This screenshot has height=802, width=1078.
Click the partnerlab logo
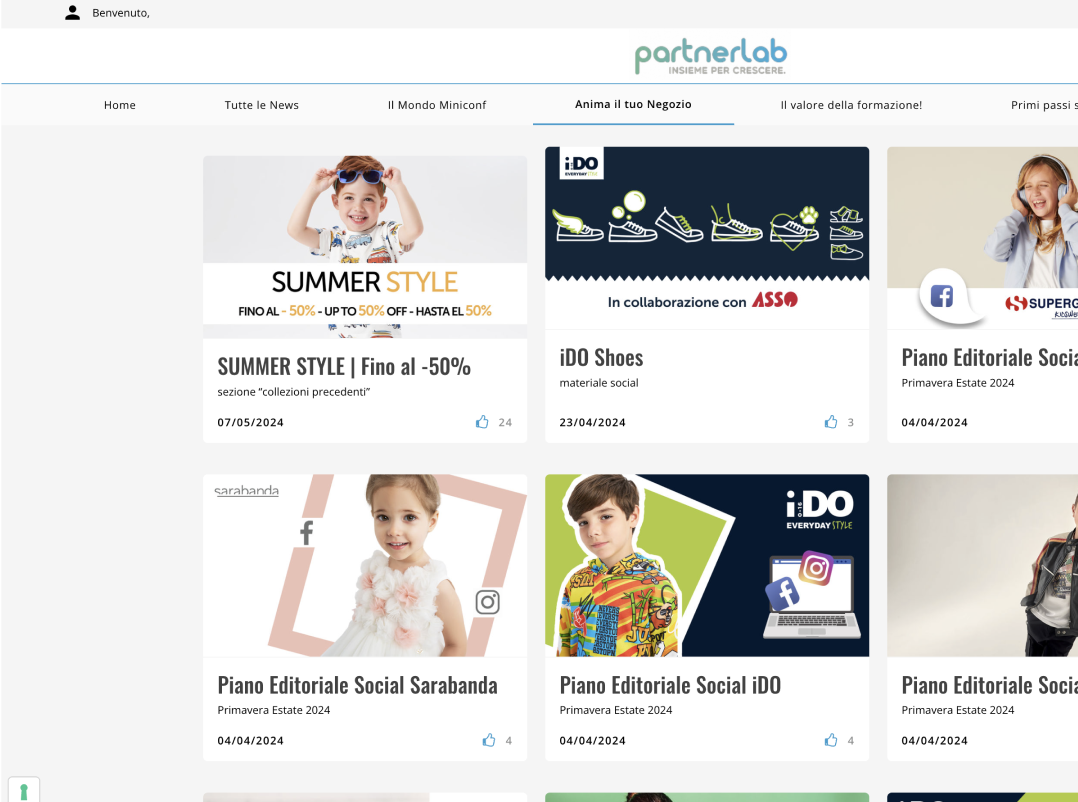(x=710, y=57)
